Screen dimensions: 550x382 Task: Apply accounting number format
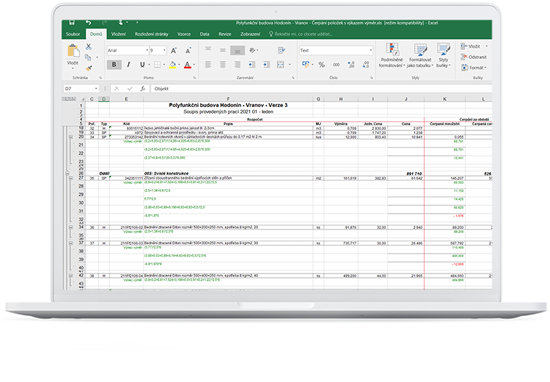305,65
